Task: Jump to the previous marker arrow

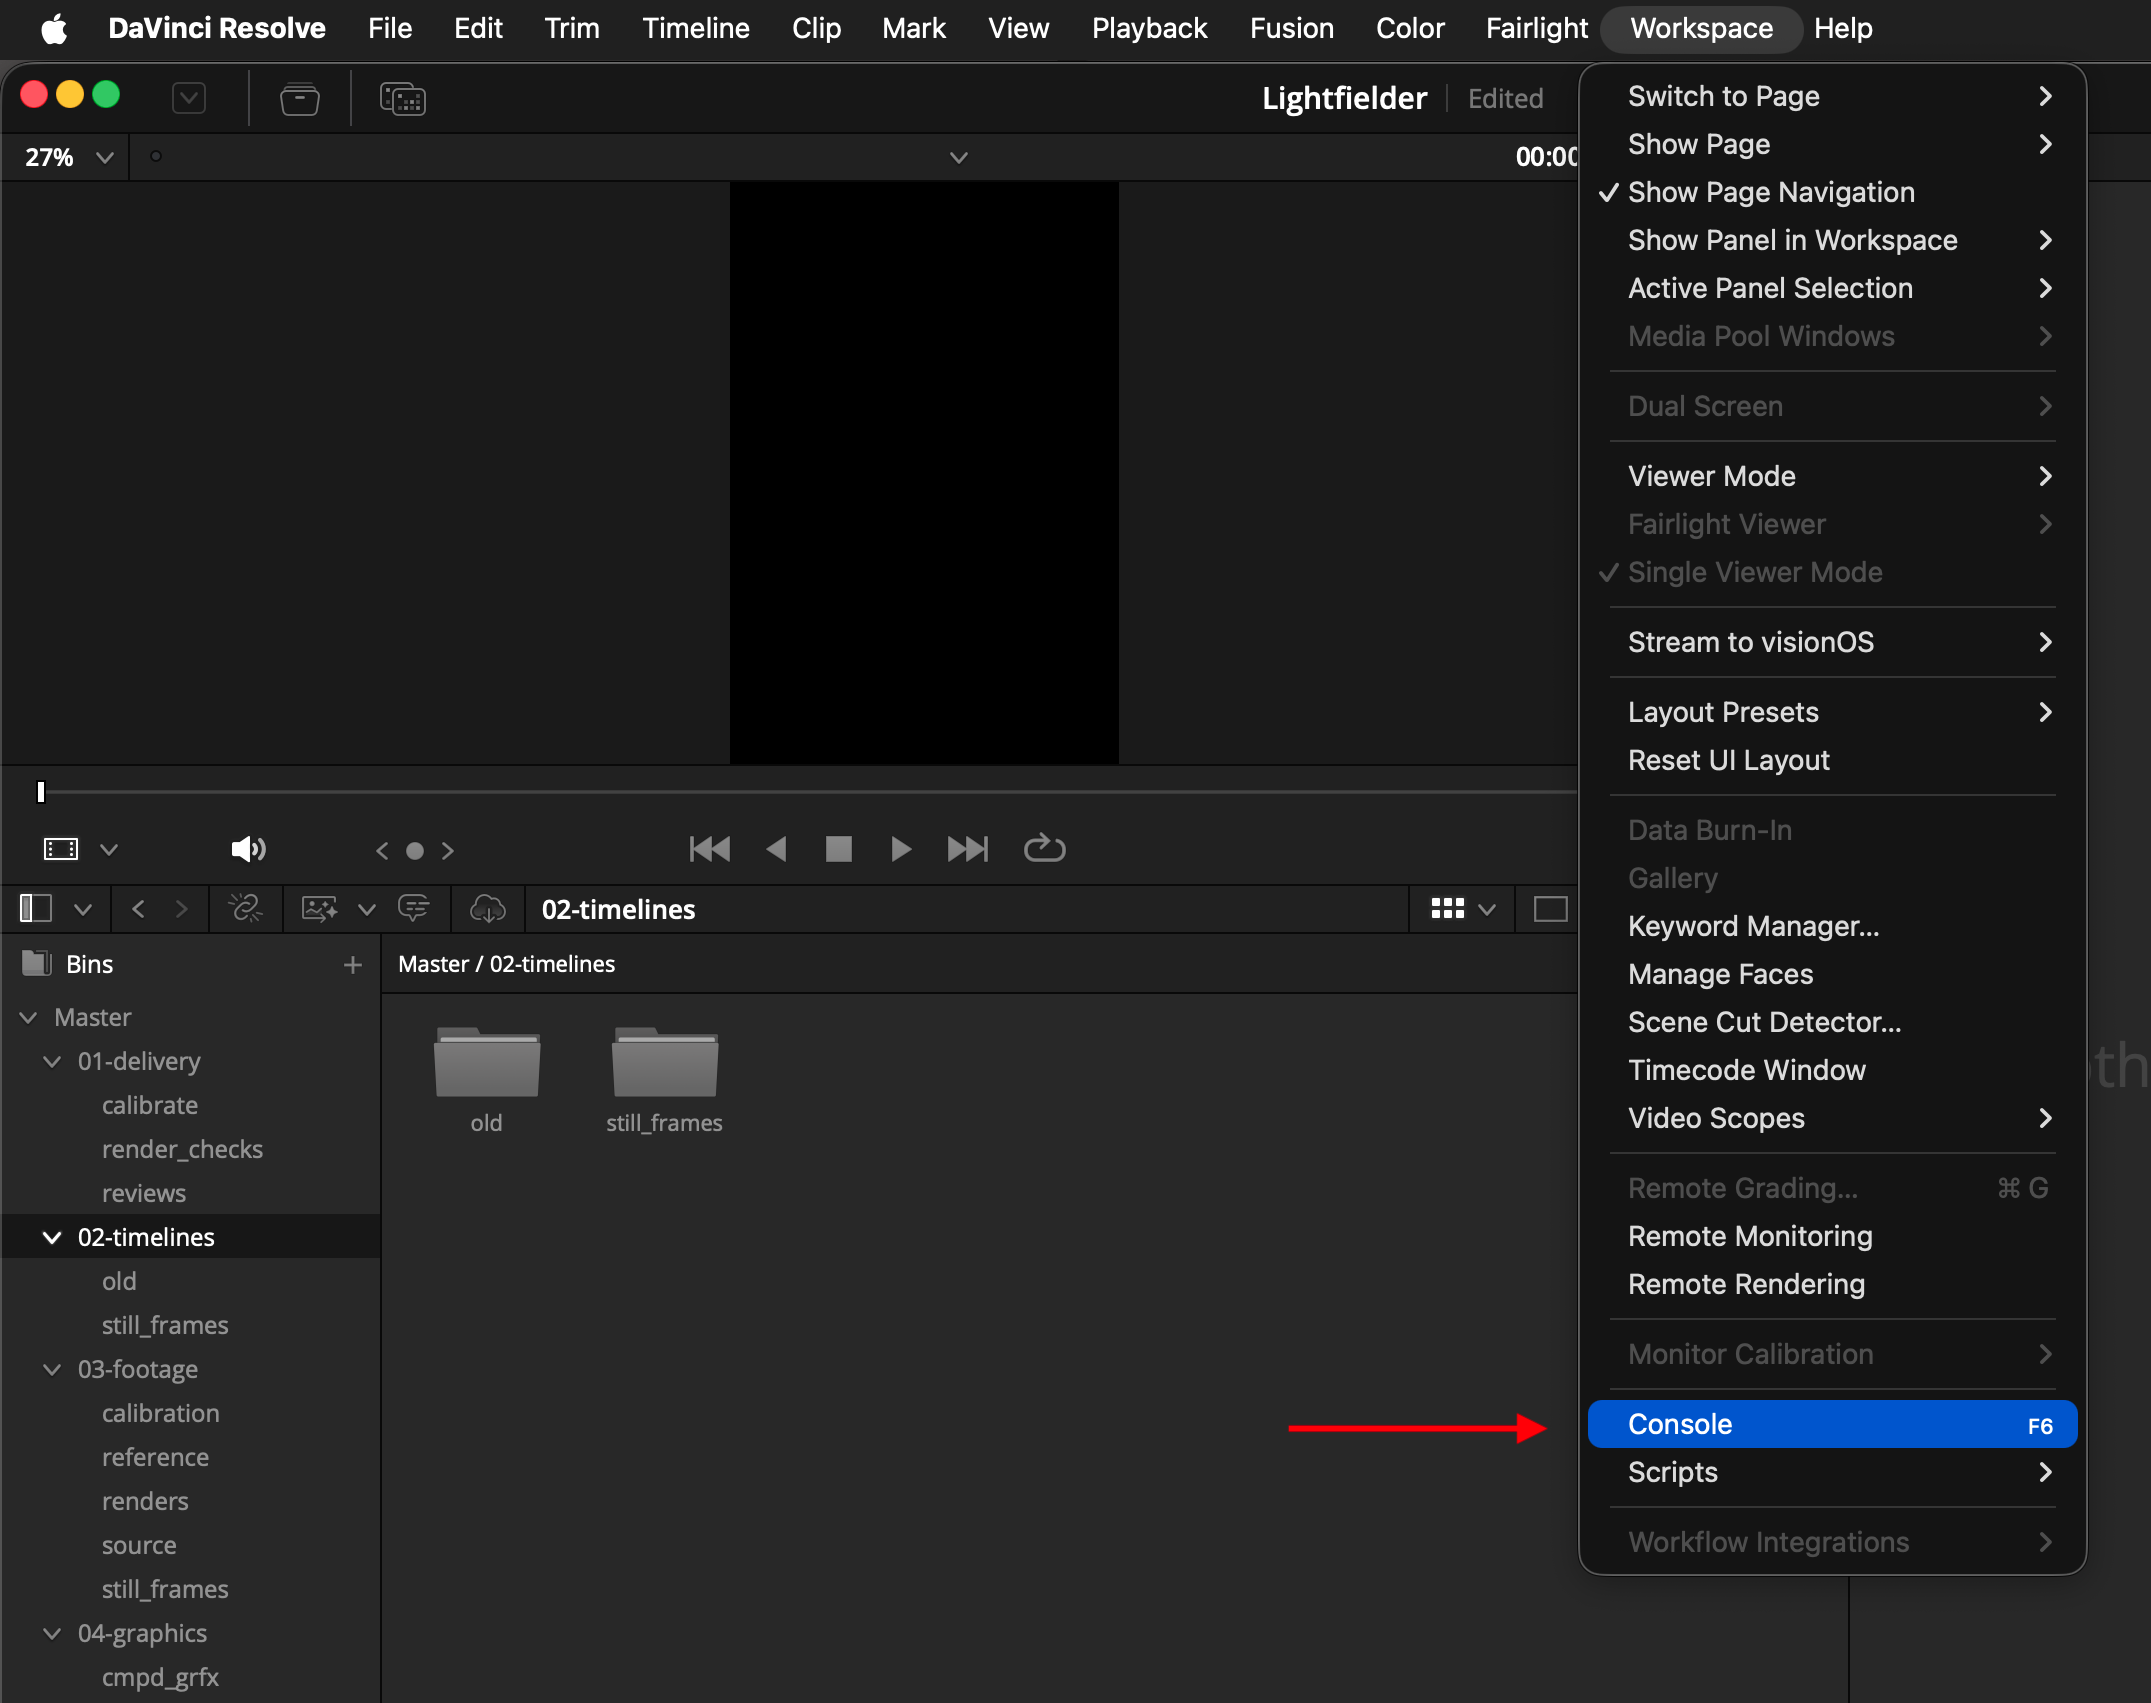Action: click(382, 850)
